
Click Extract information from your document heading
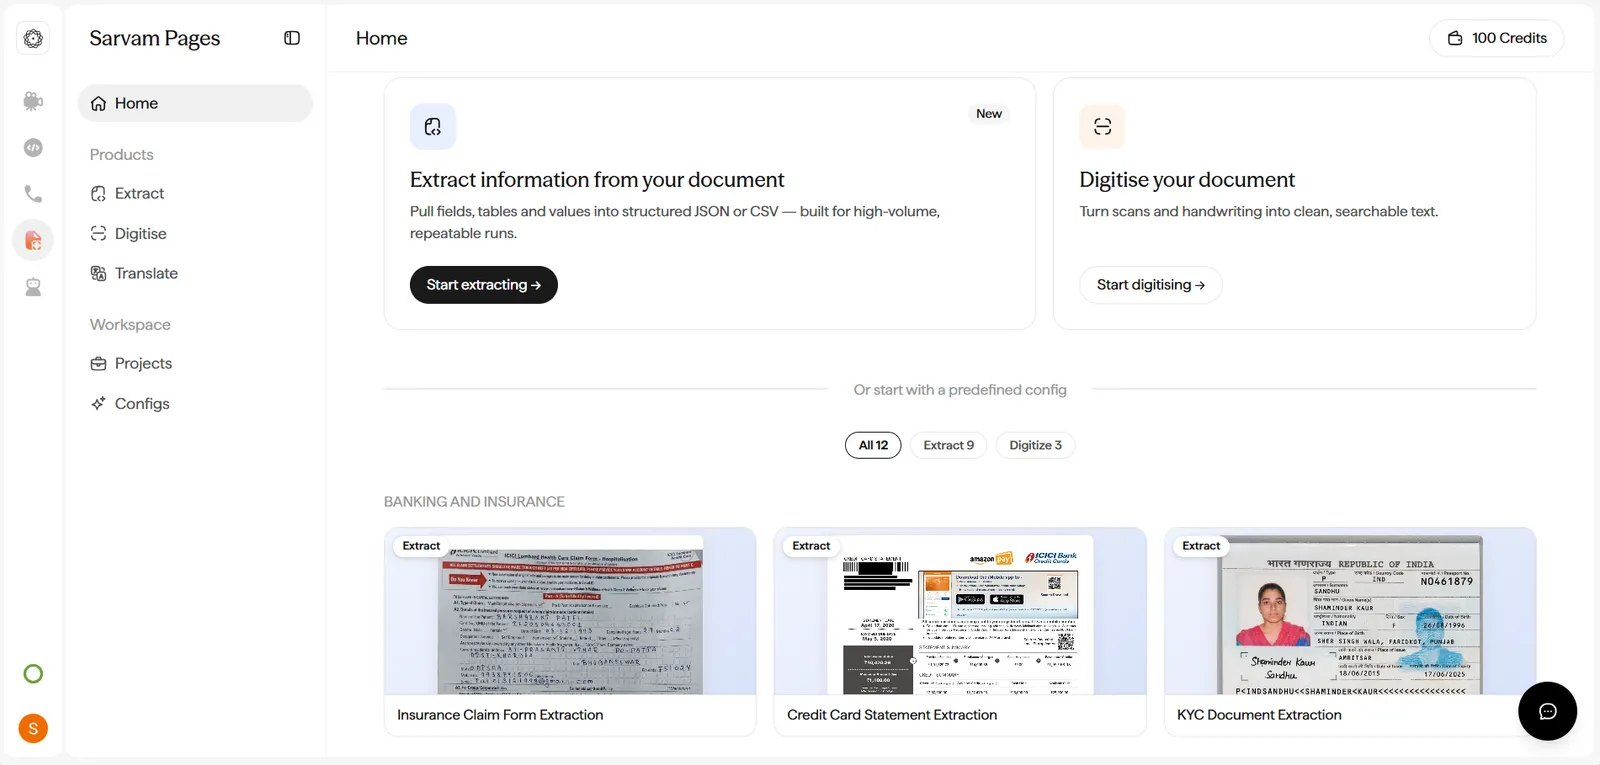click(x=597, y=180)
